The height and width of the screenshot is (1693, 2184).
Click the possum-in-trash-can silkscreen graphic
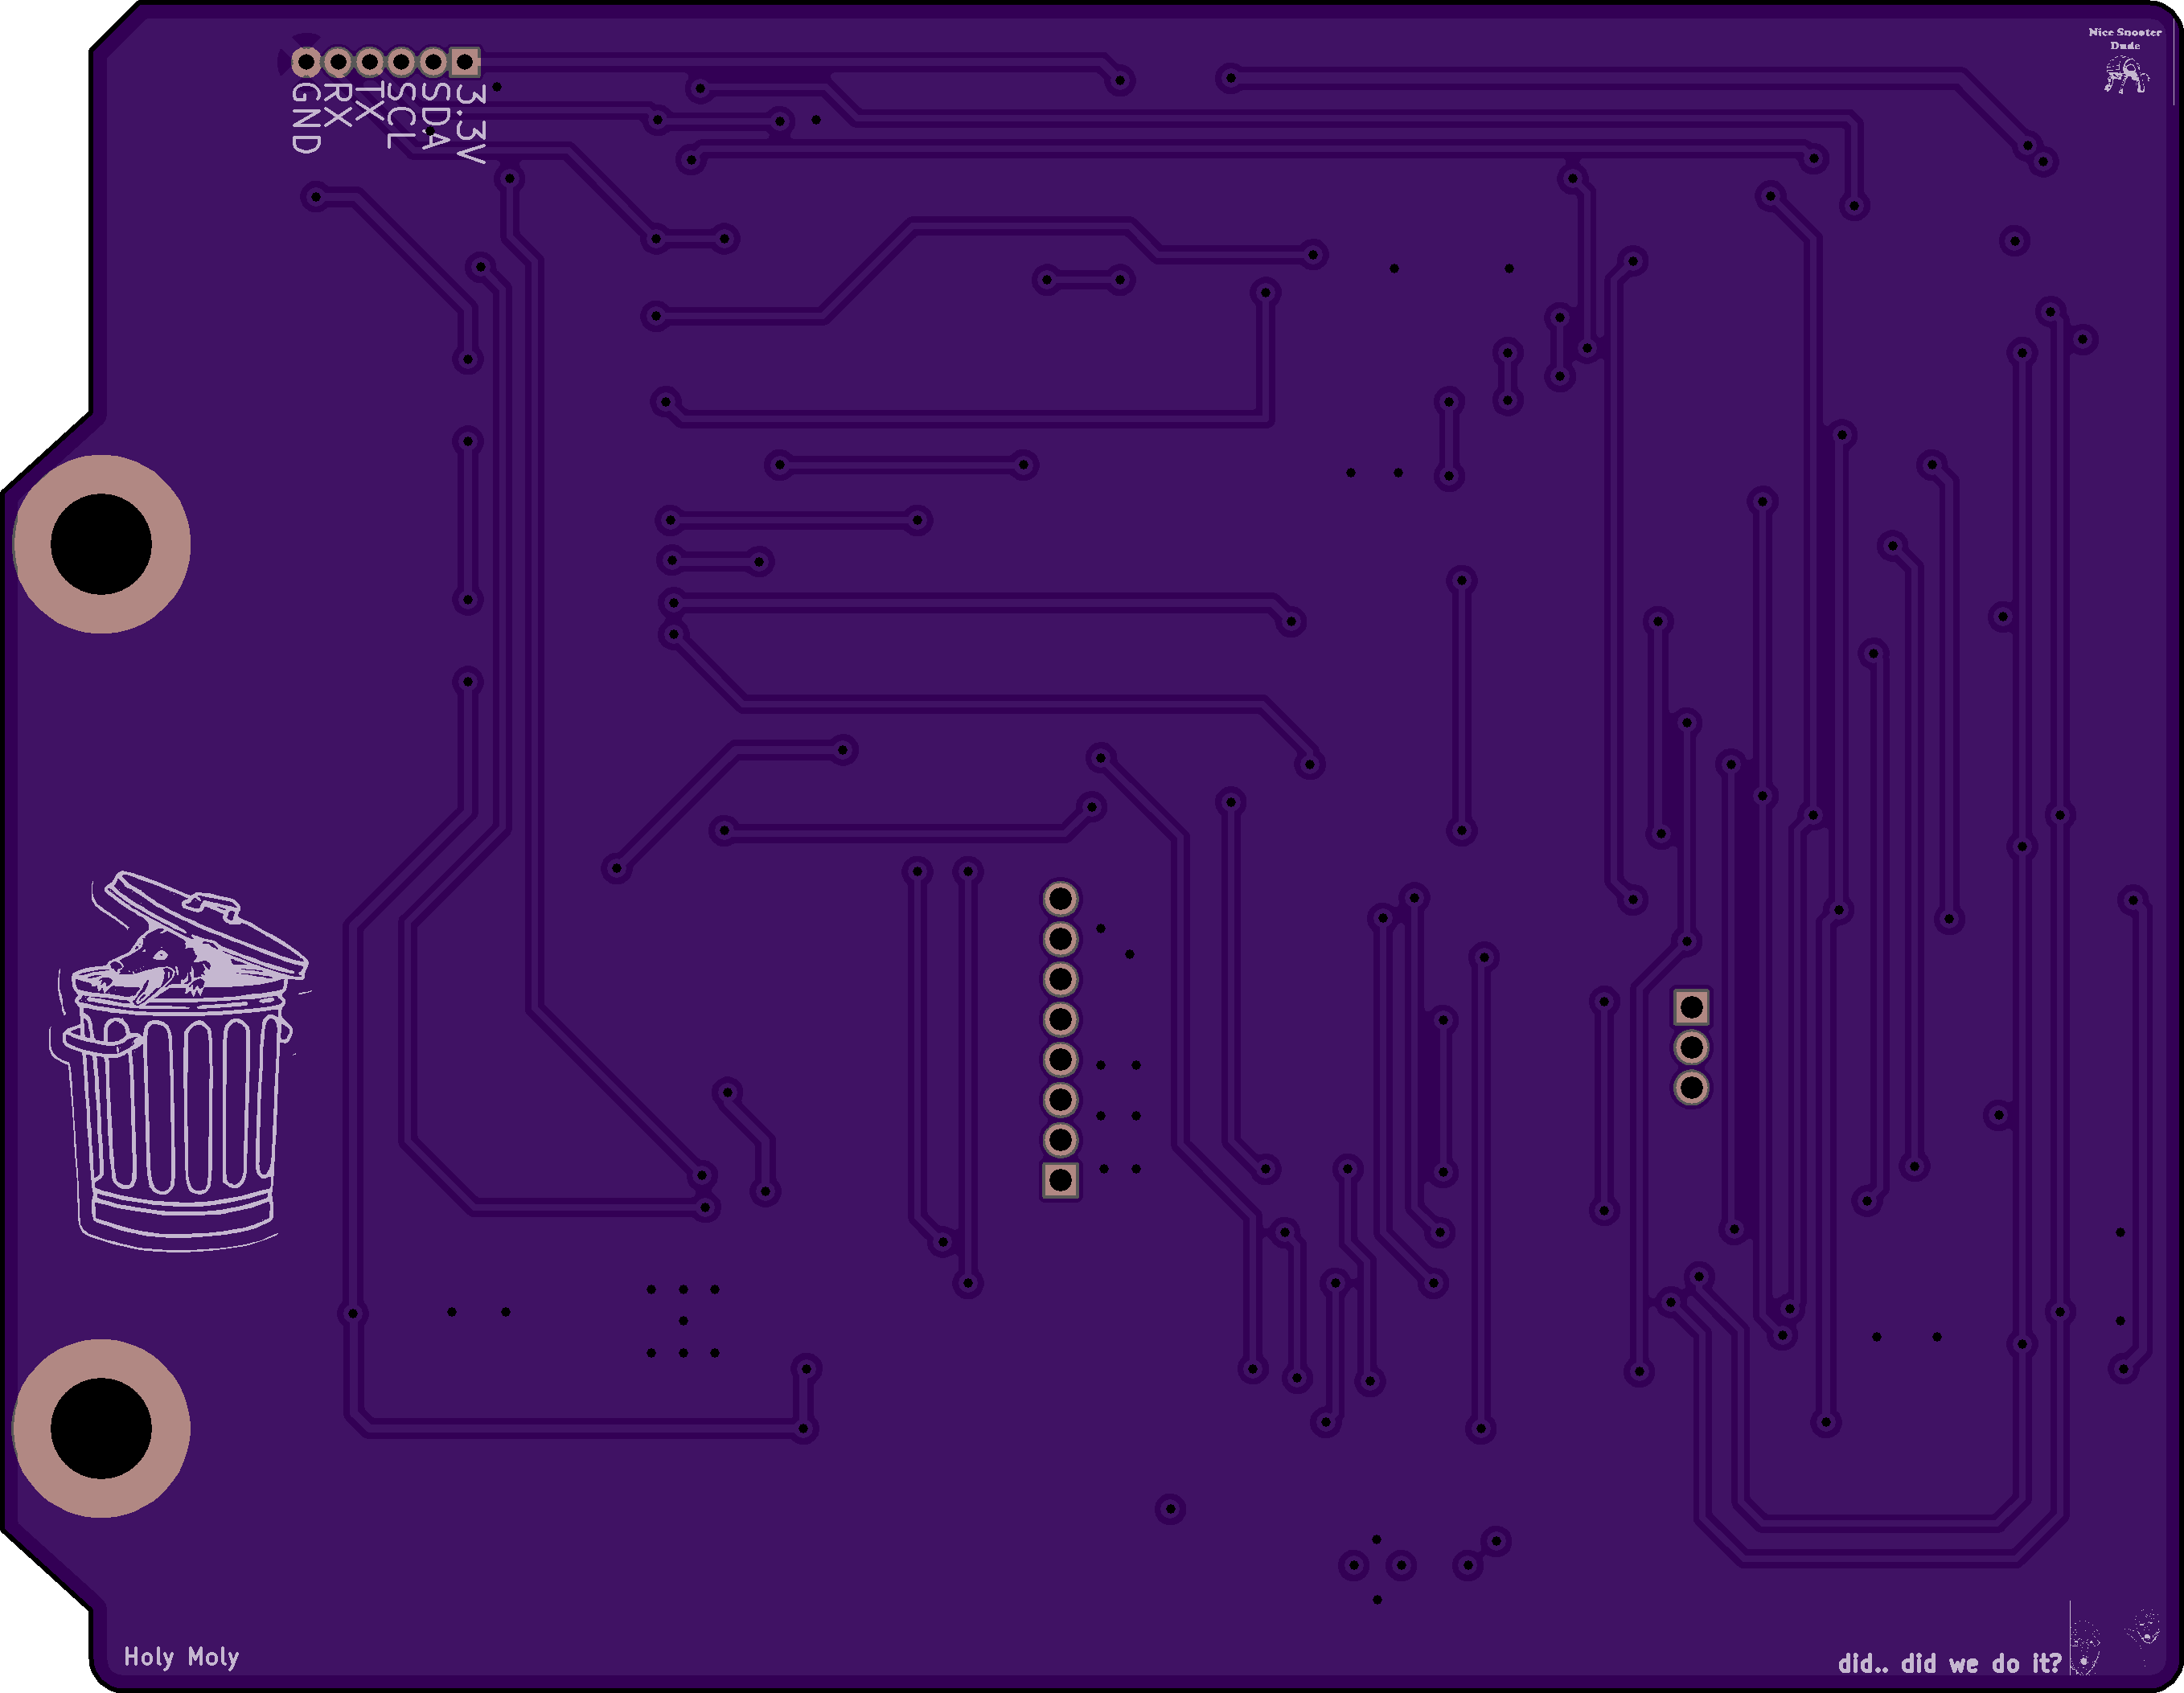pos(180,1060)
